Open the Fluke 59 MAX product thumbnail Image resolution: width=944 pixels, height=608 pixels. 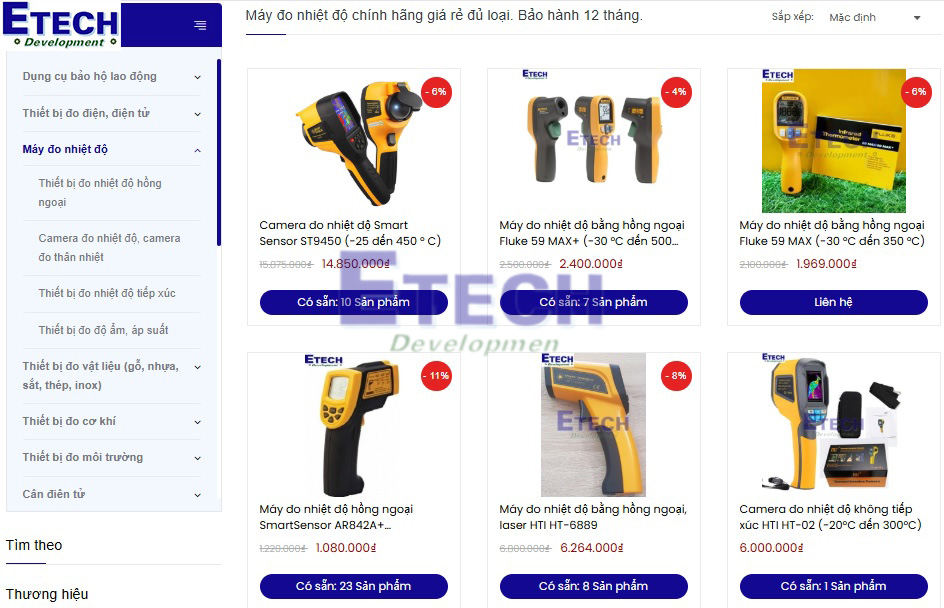click(833, 141)
